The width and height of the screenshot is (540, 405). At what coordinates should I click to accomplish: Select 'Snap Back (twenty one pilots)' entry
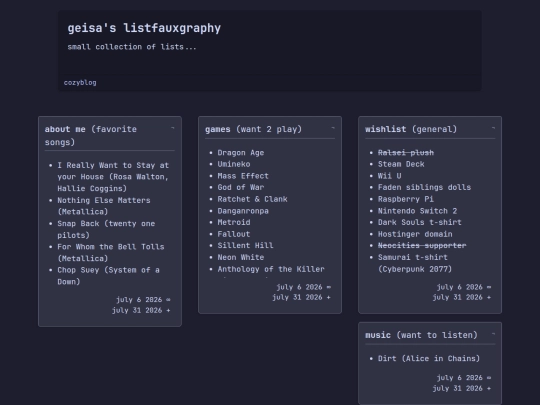pyautogui.click(x=106, y=229)
